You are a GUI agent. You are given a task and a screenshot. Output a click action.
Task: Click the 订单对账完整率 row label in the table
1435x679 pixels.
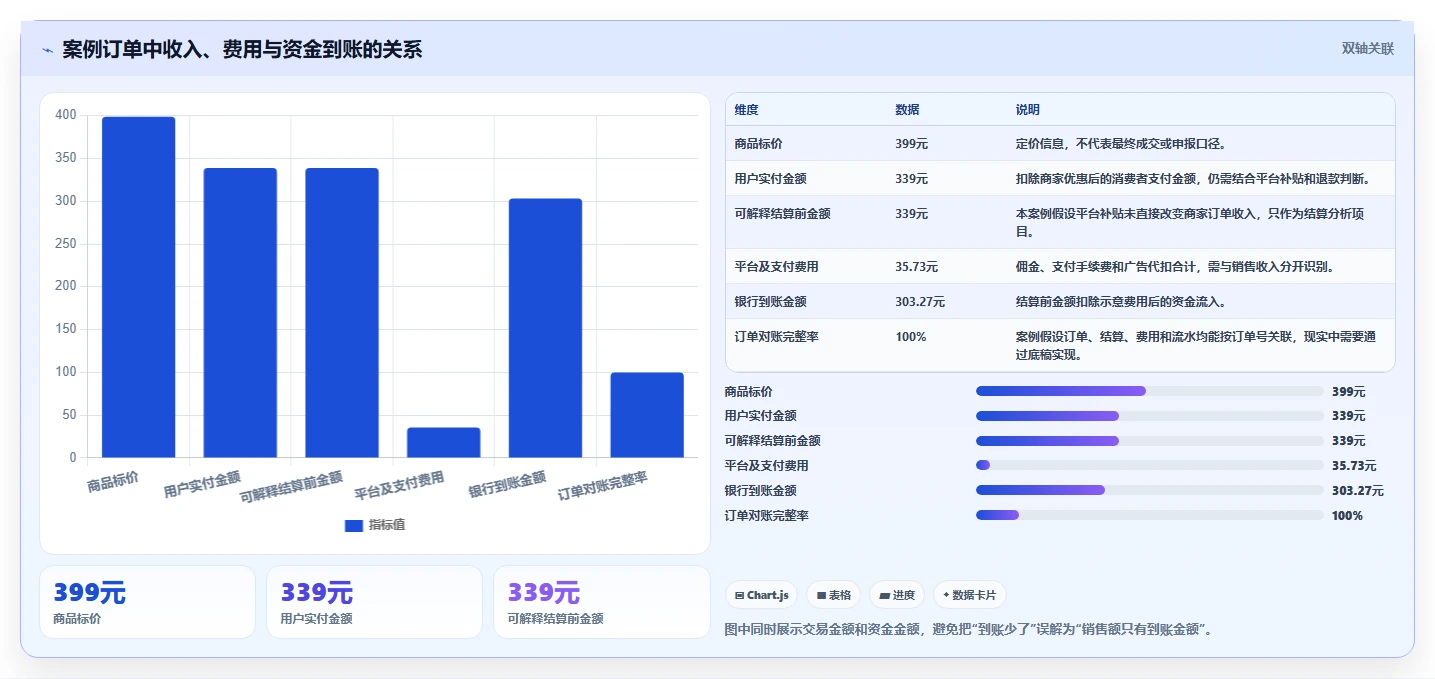776,337
